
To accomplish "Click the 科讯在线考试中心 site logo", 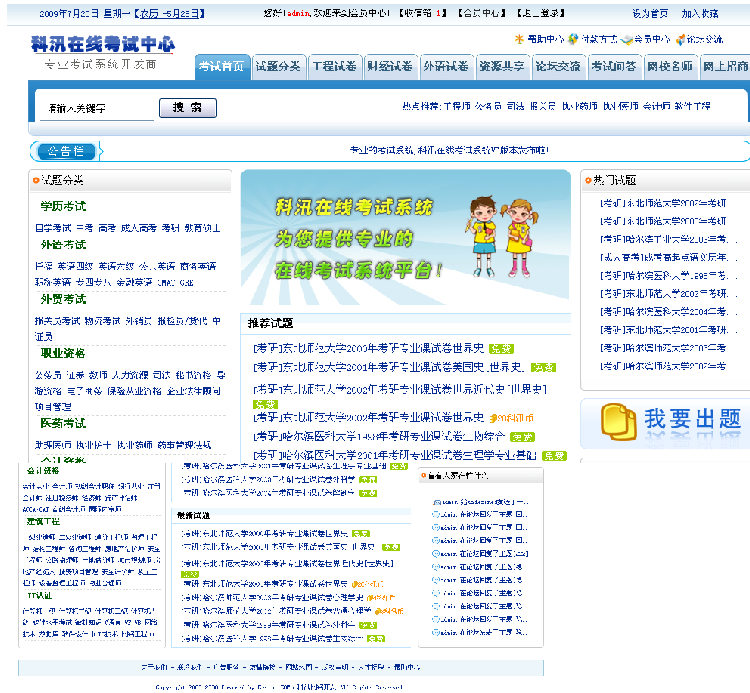I will [103, 44].
